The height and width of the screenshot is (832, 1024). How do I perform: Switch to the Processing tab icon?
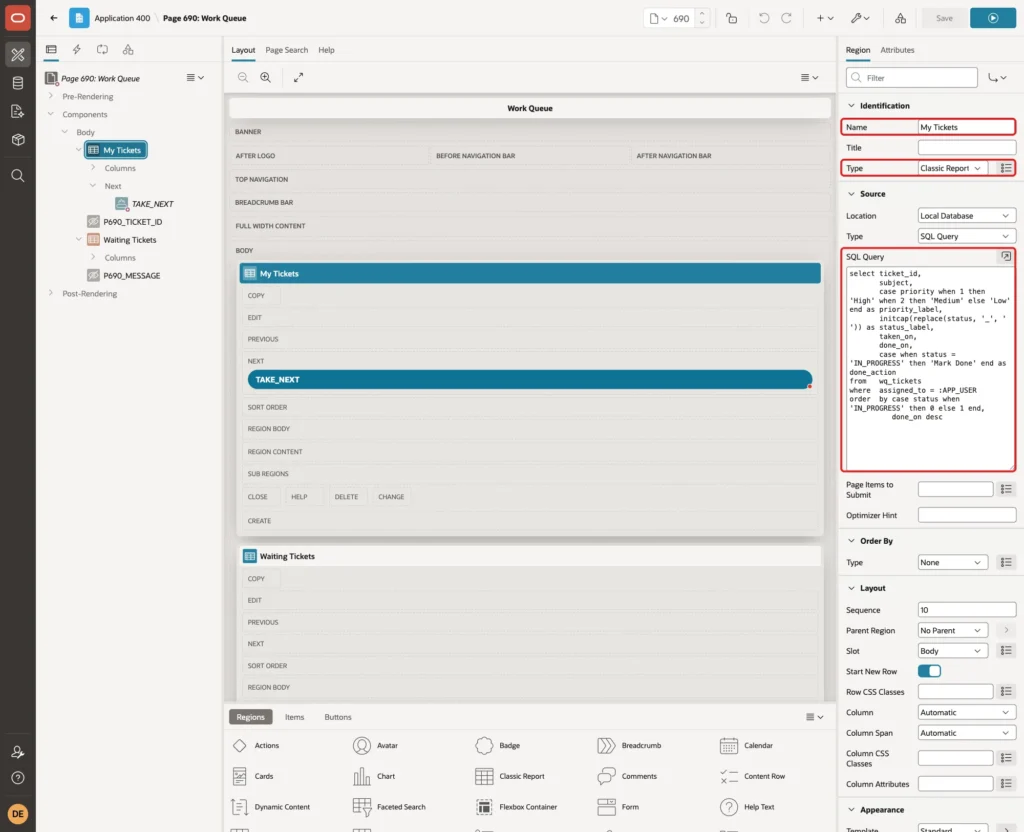point(103,50)
